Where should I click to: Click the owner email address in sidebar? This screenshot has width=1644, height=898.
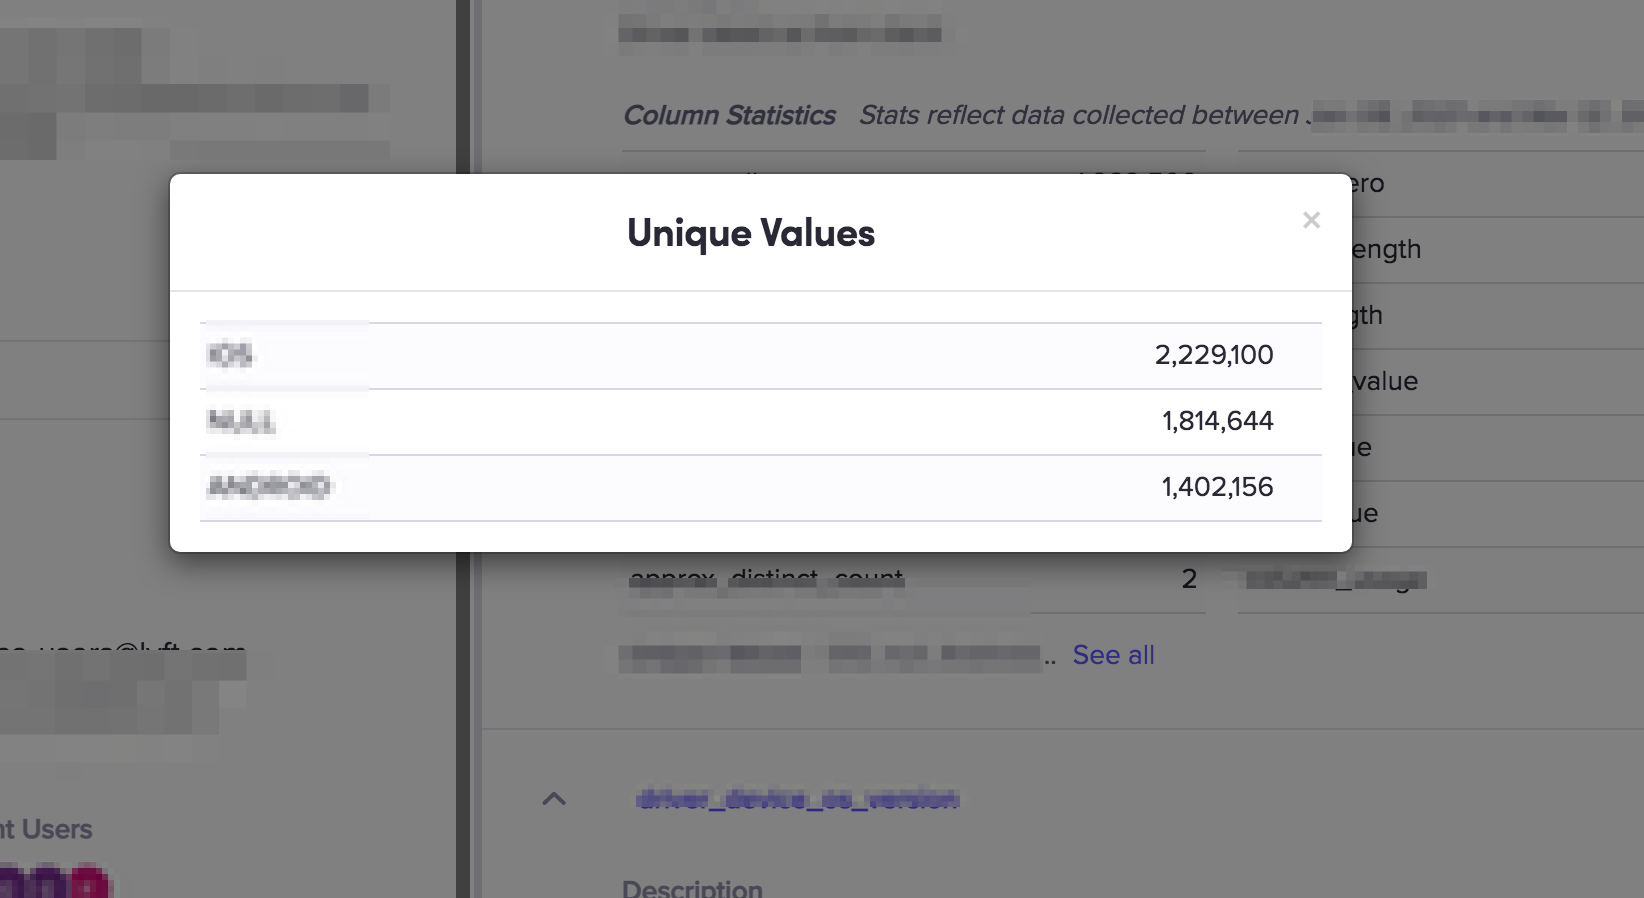[x=122, y=653]
